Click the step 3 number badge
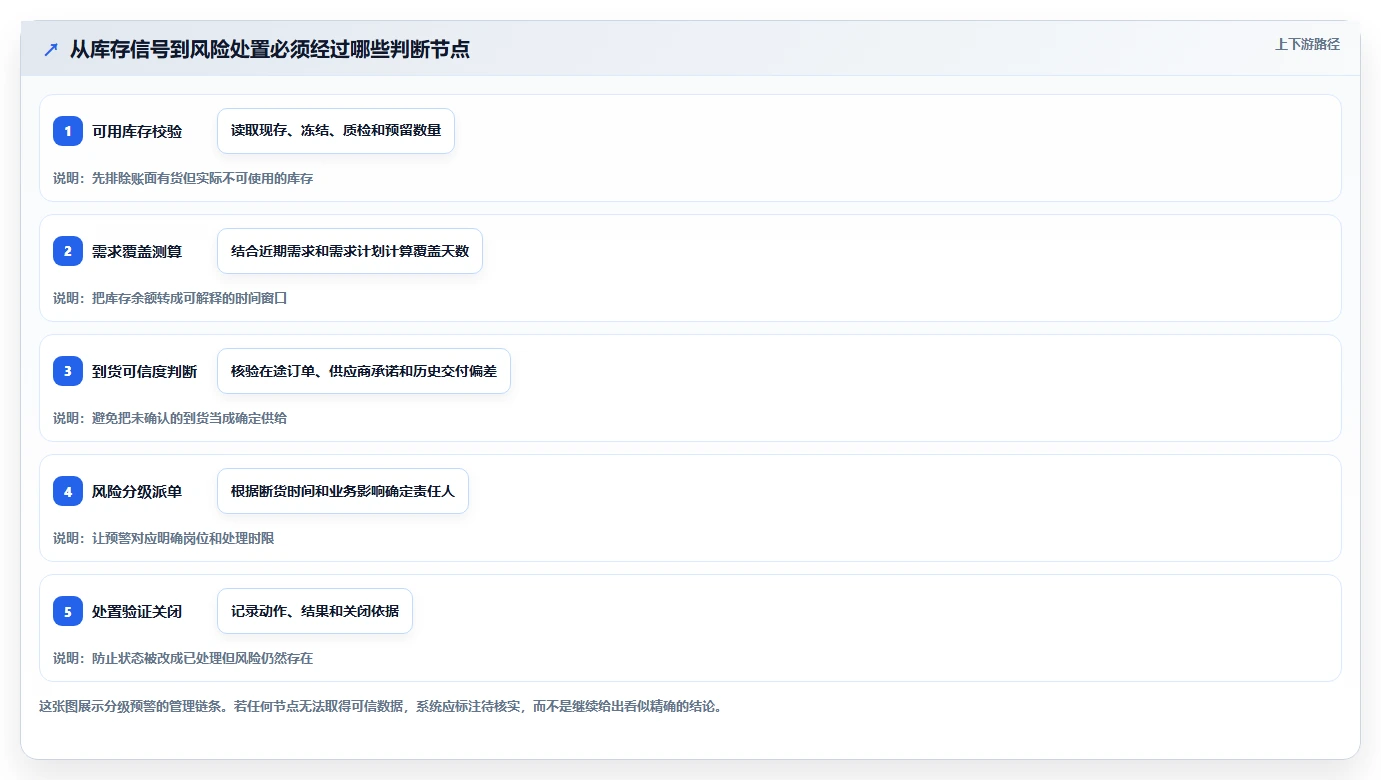Screen dimensions: 1381x780 coord(68,371)
